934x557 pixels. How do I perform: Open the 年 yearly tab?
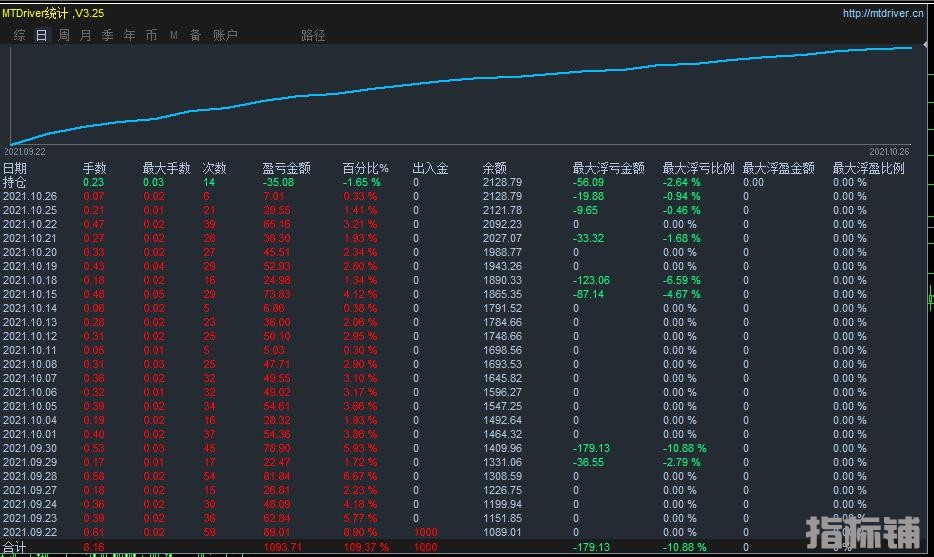pyautogui.click(x=129, y=35)
